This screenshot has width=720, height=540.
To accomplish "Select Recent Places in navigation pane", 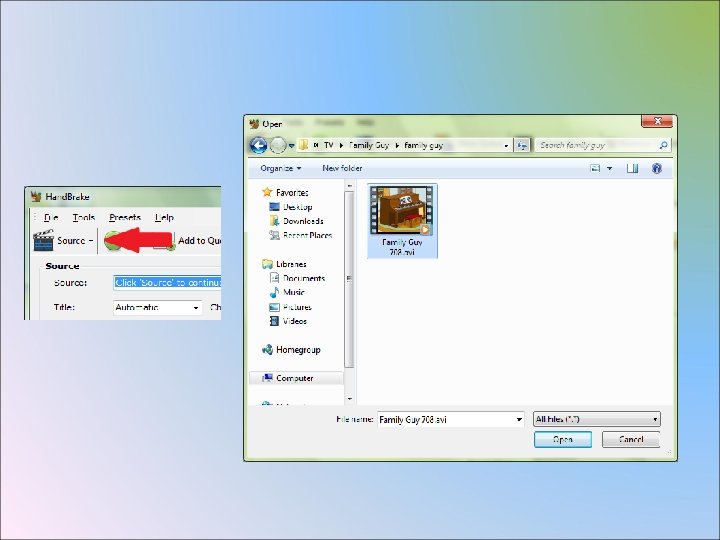I will tap(300, 236).
